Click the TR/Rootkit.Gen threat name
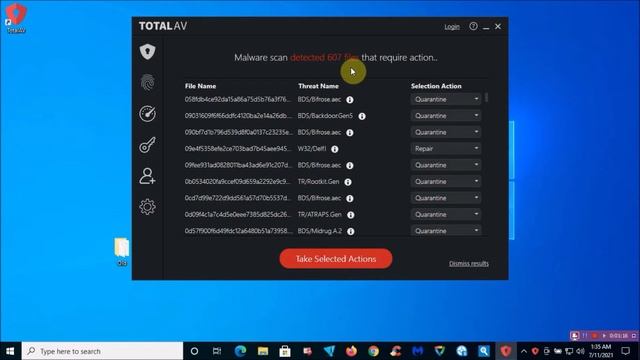 point(318,182)
